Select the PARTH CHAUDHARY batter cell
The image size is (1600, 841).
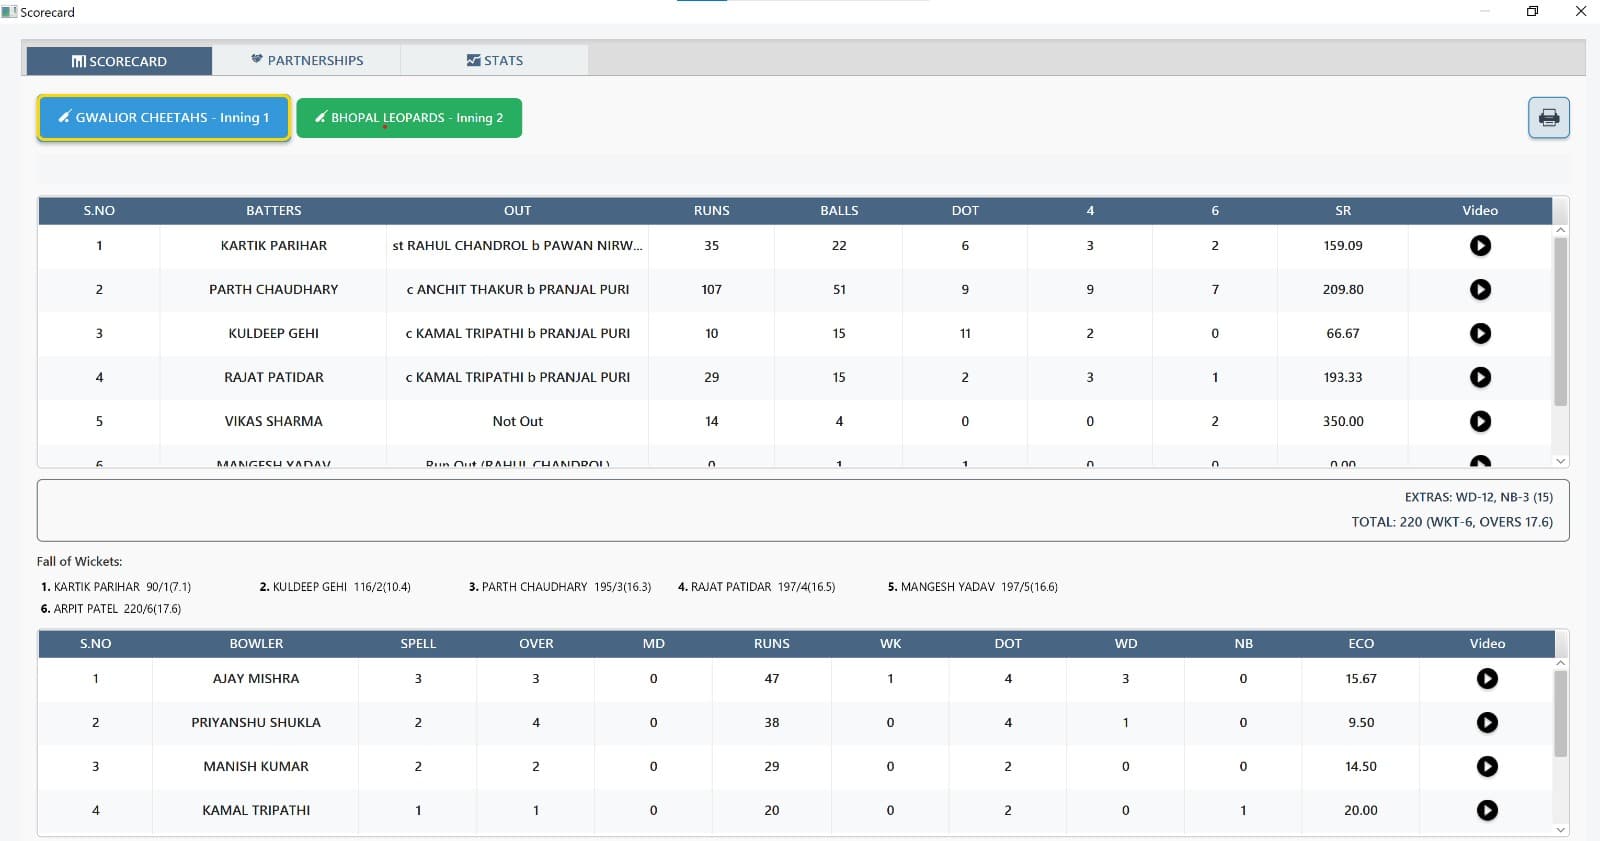pos(273,289)
